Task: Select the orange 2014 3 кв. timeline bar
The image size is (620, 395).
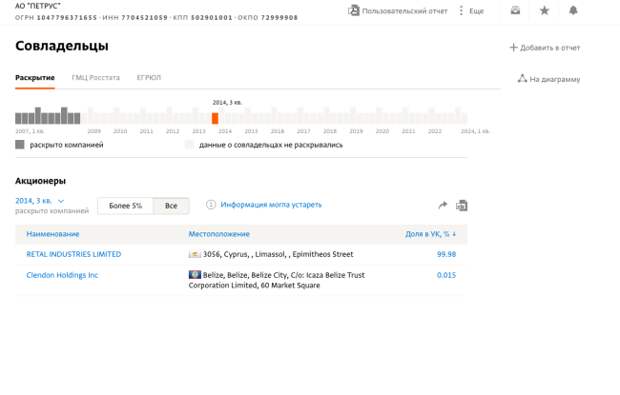Action: pos(215,118)
